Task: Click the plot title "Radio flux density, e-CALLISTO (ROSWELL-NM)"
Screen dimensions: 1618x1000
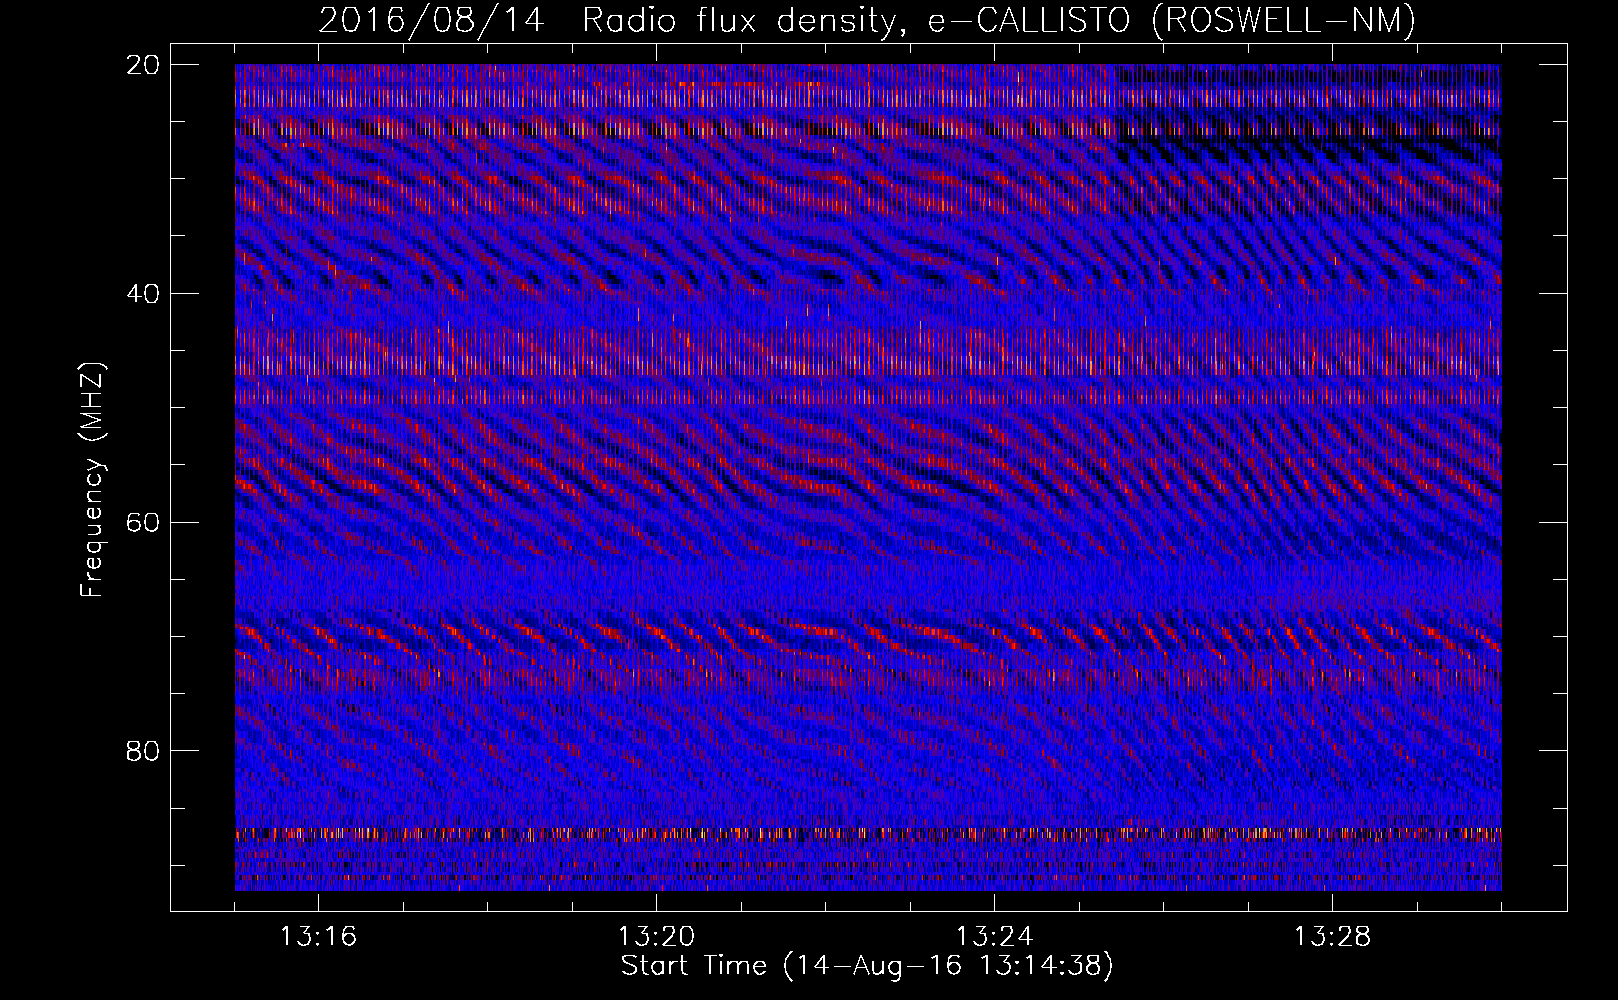Action: tap(999, 21)
